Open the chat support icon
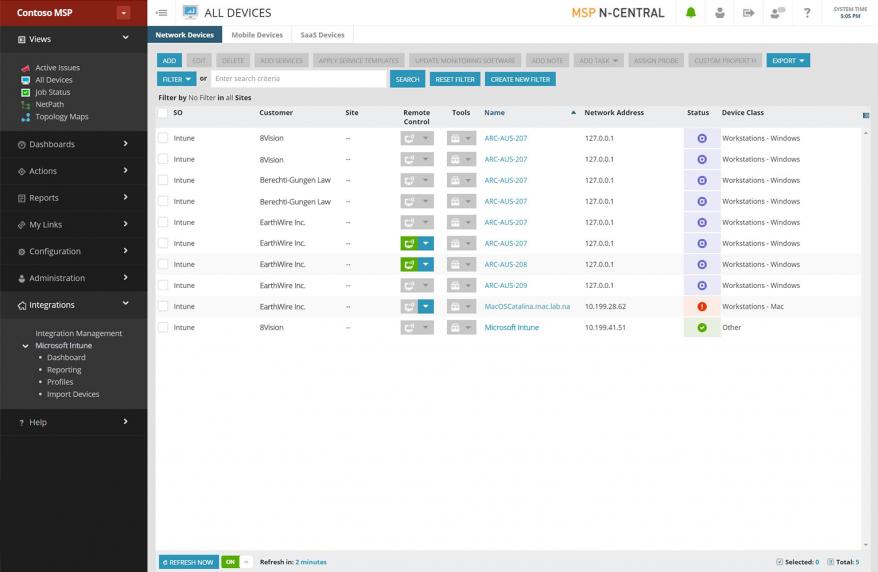The width and height of the screenshot is (878, 572). click(x=778, y=13)
